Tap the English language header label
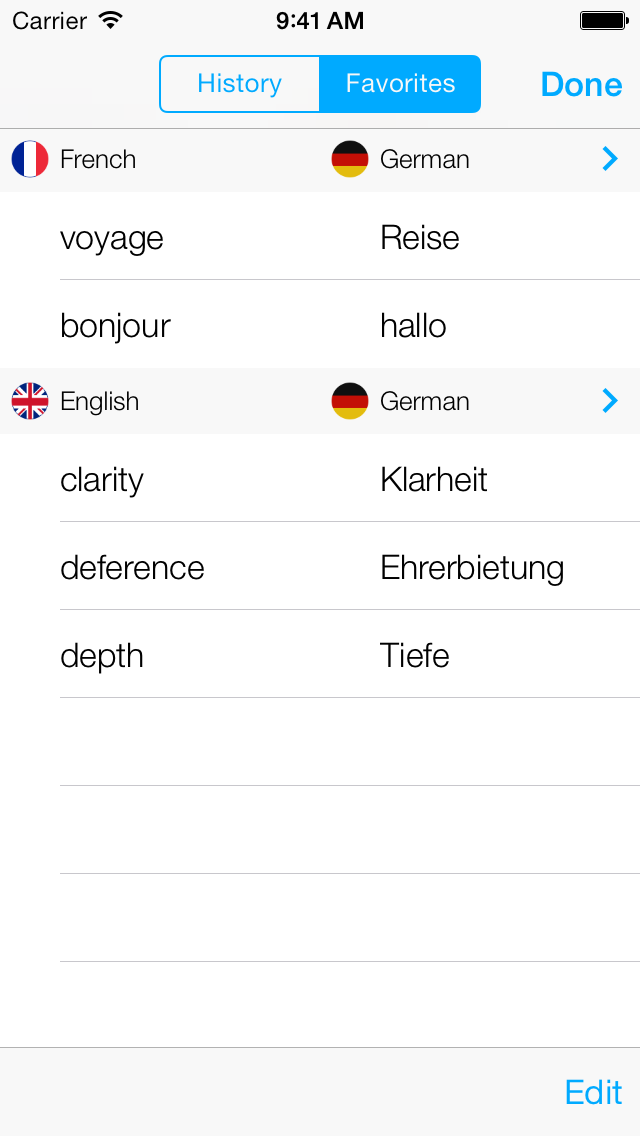Viewport: 640px width, 1136px height. 99,402
